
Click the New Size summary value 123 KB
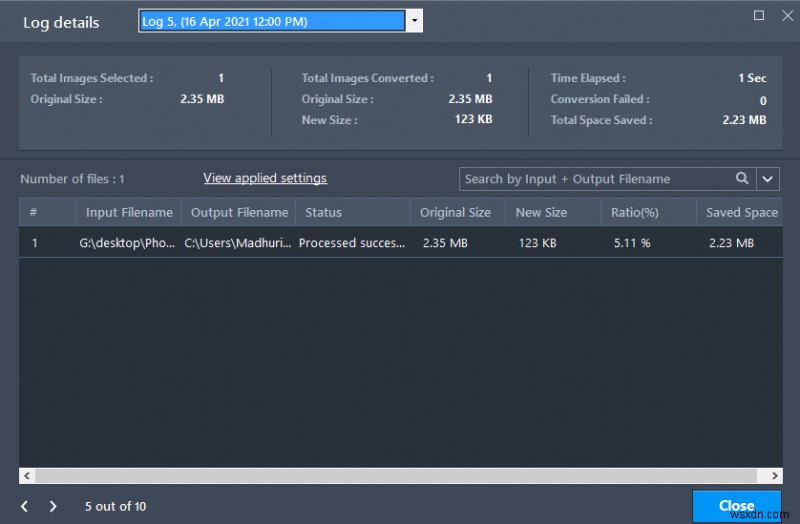coord(473,119)
